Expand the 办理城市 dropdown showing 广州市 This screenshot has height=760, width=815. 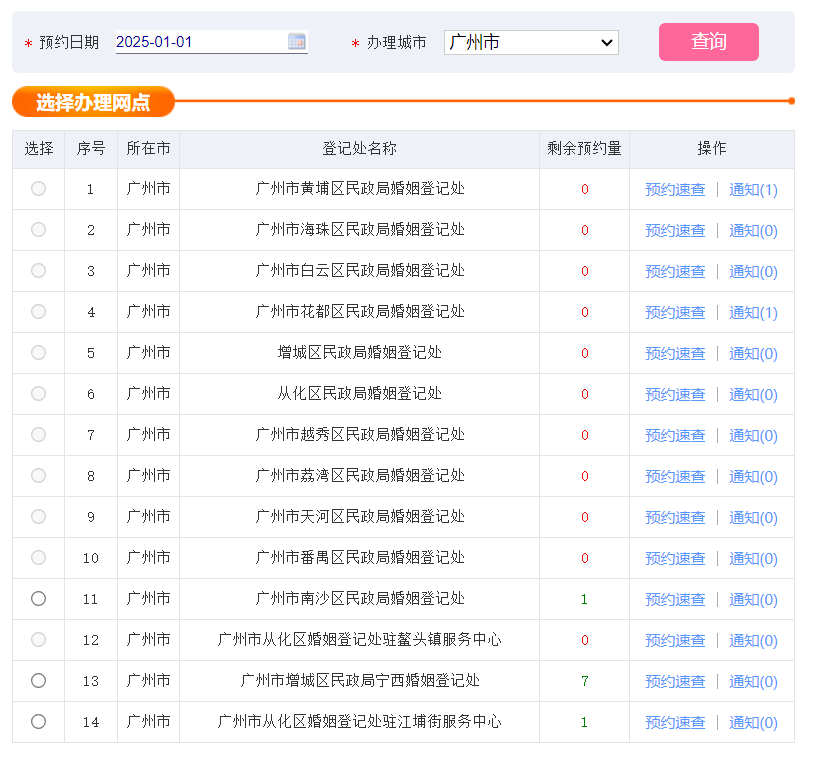(531, 42)
